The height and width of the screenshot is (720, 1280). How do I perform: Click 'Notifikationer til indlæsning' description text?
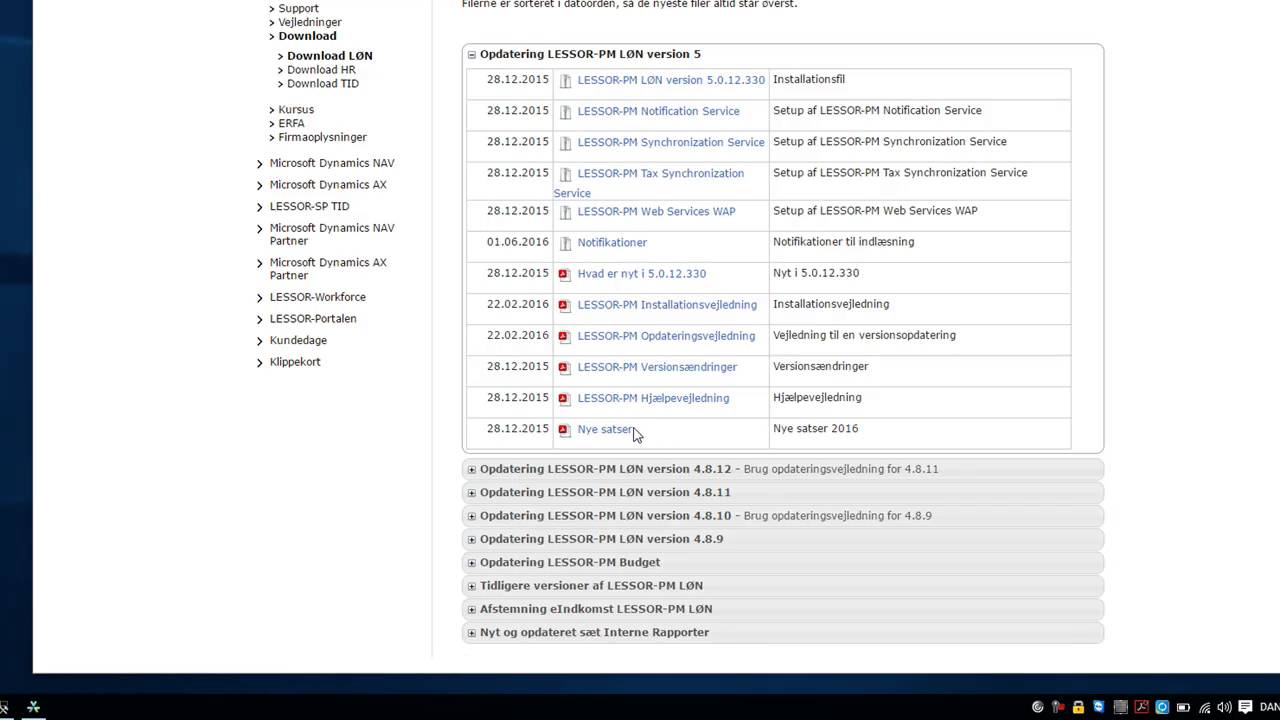(843, 242)
